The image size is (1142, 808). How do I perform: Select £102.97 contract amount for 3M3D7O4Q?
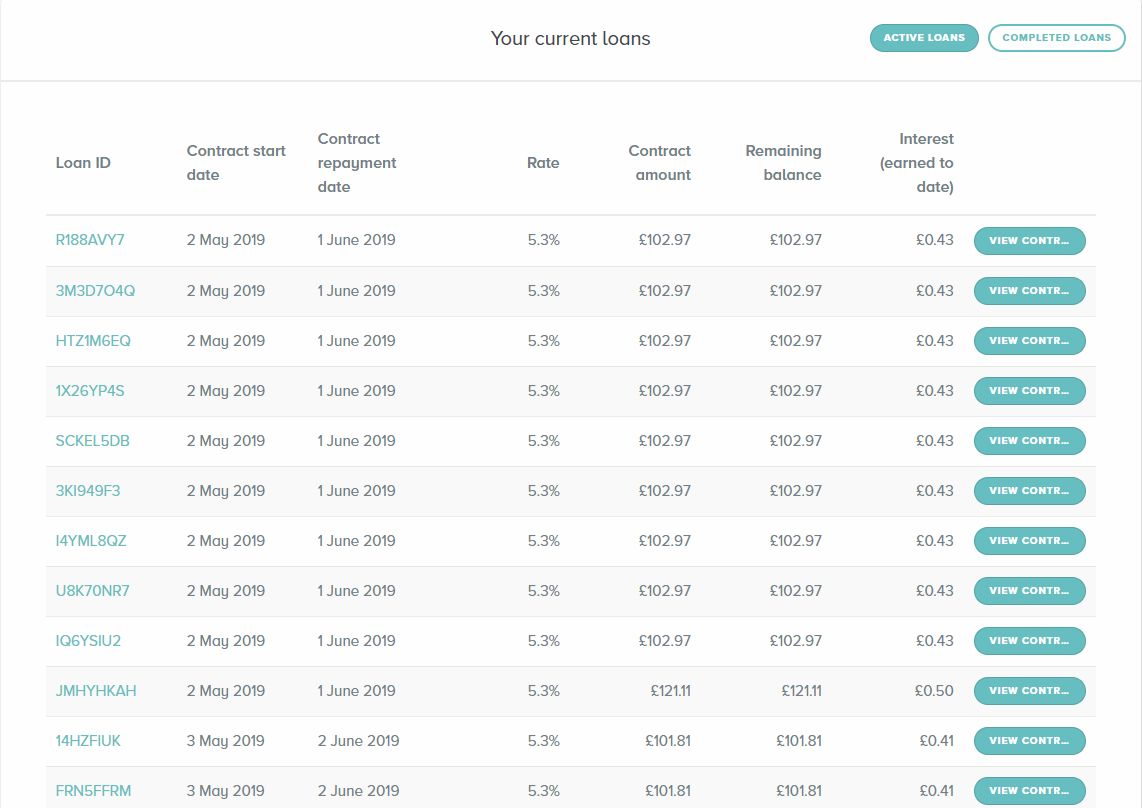click(664, 291)
